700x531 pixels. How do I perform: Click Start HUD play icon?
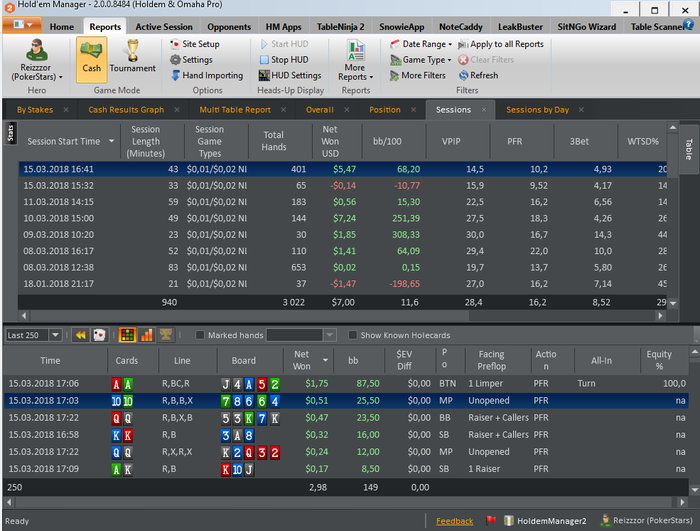tap(264, 44)
